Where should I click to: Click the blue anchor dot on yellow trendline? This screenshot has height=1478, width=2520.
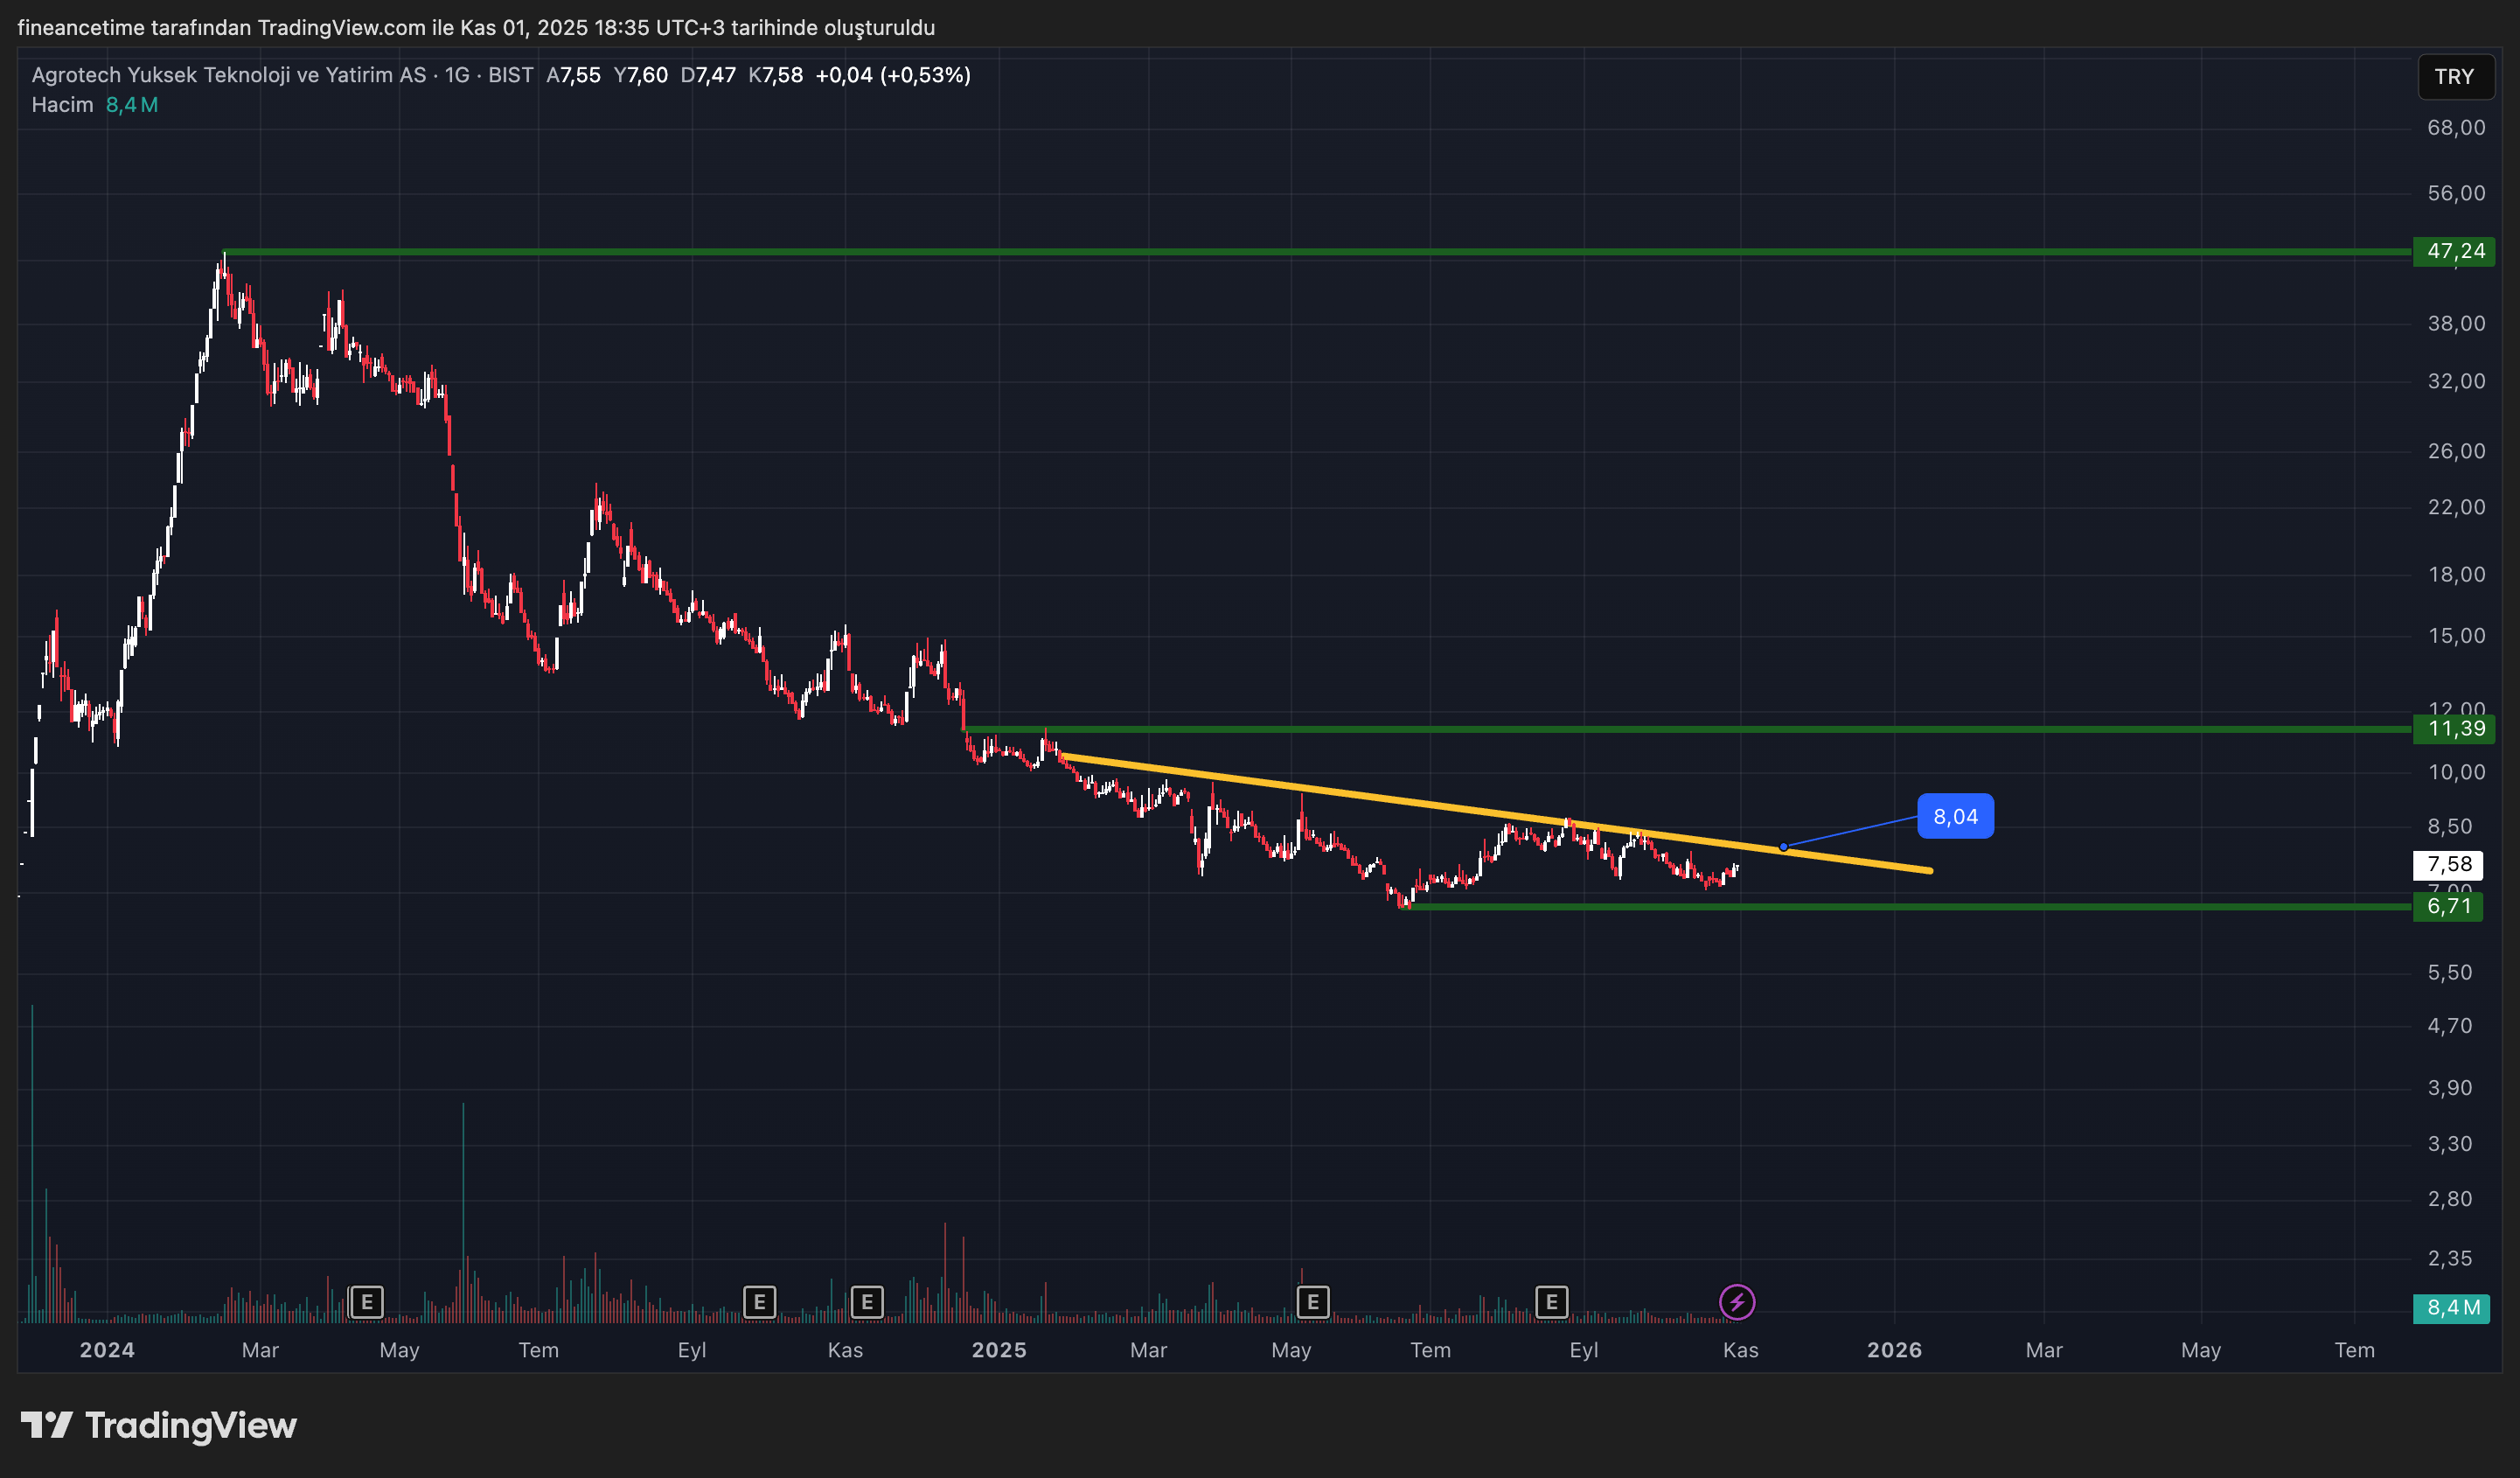coord(1783,847)
